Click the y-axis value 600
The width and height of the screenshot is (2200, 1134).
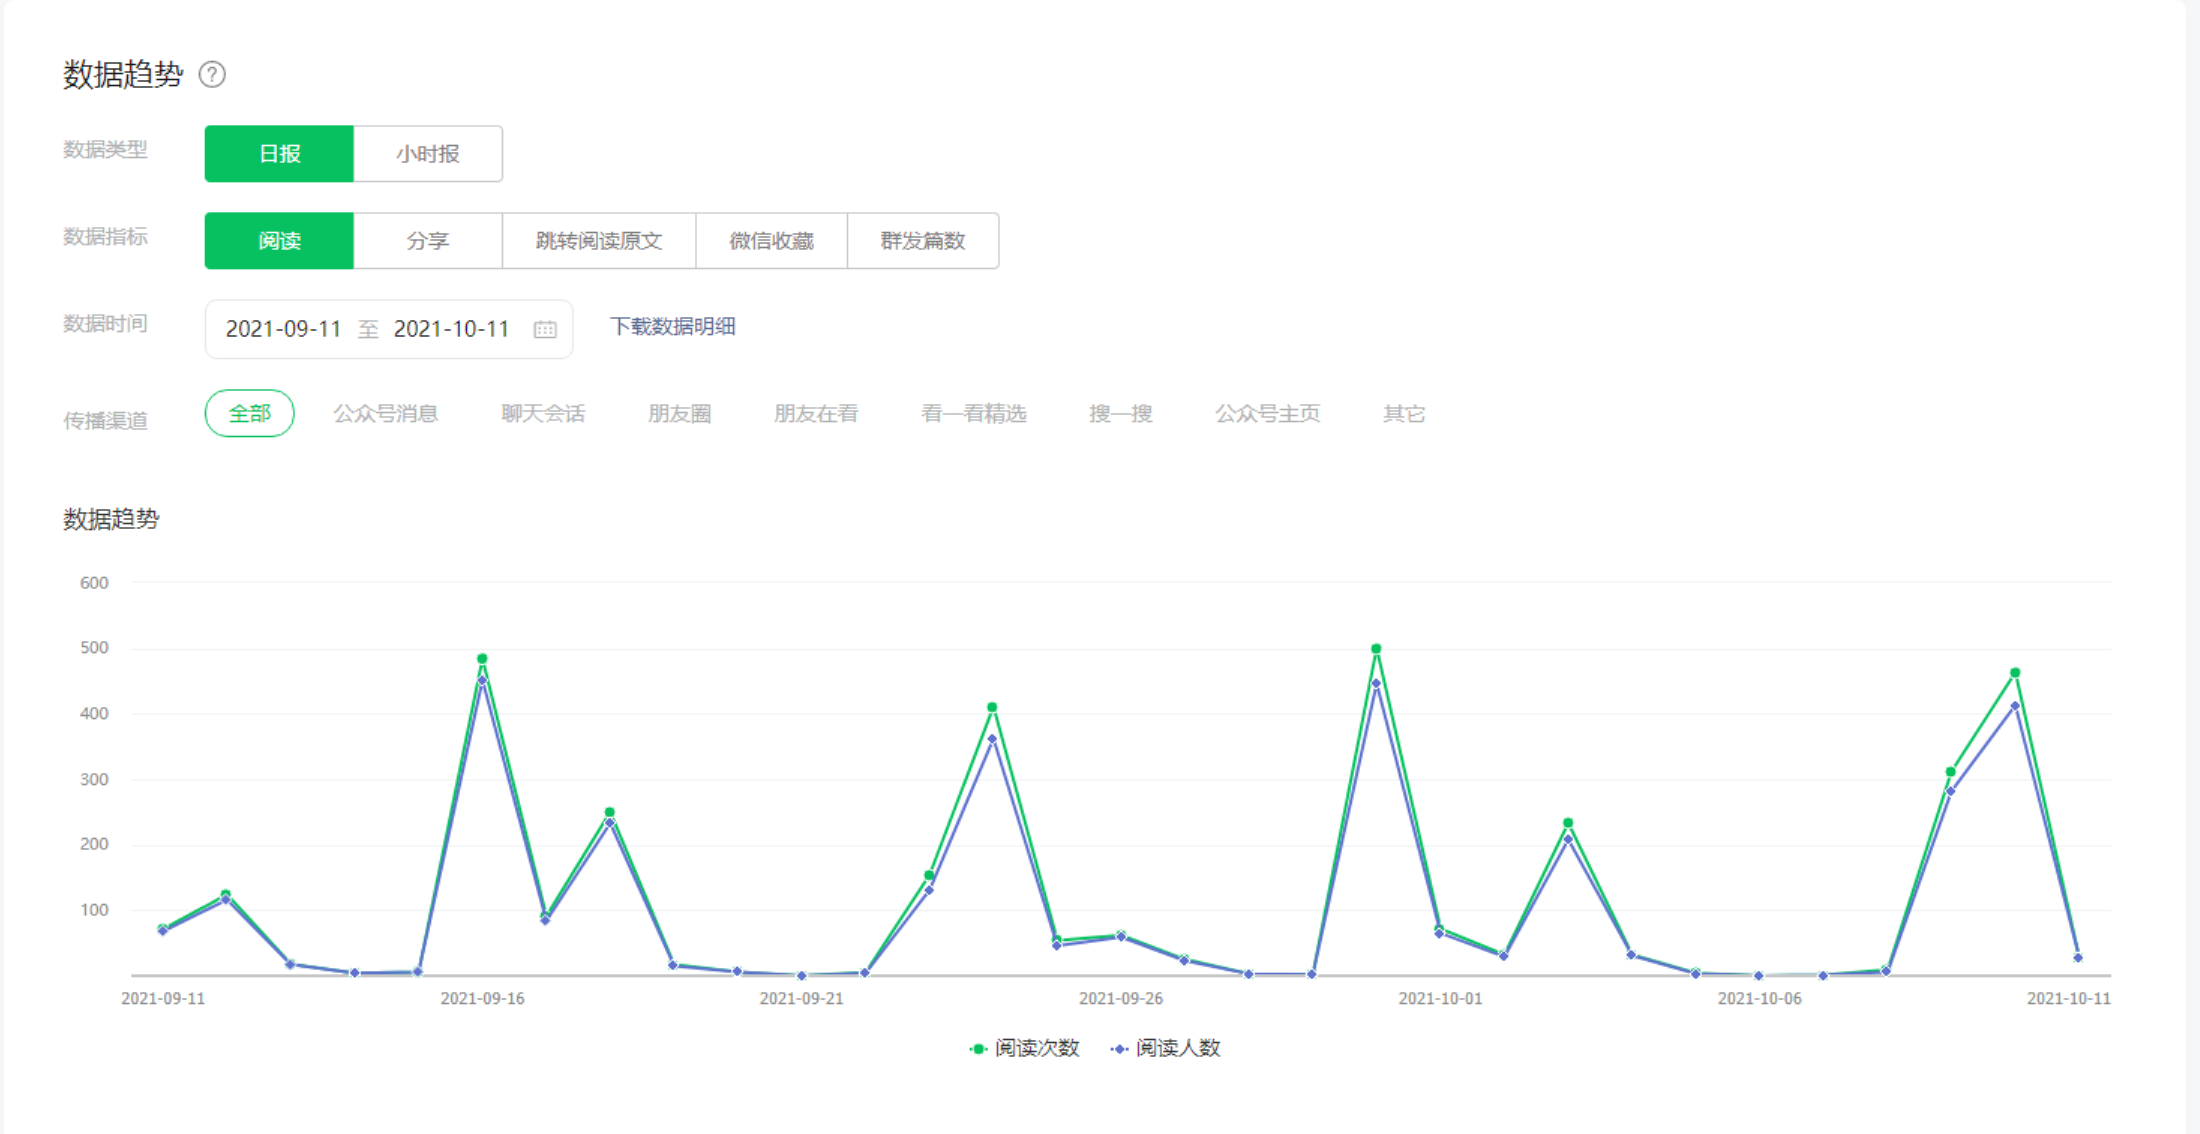[x=94, y=583]
